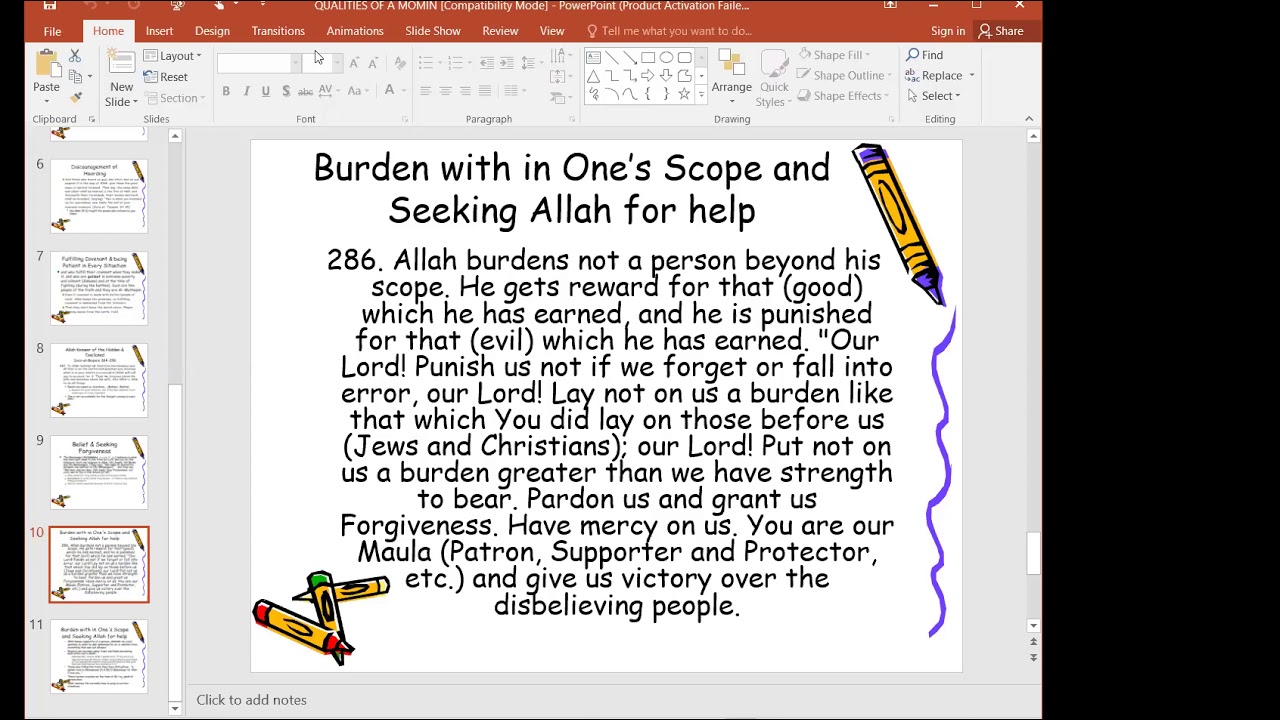The width and height of the screenshot is (1280, 720).
Task: Select the Left Brace shape
Action: pos(648,94)
